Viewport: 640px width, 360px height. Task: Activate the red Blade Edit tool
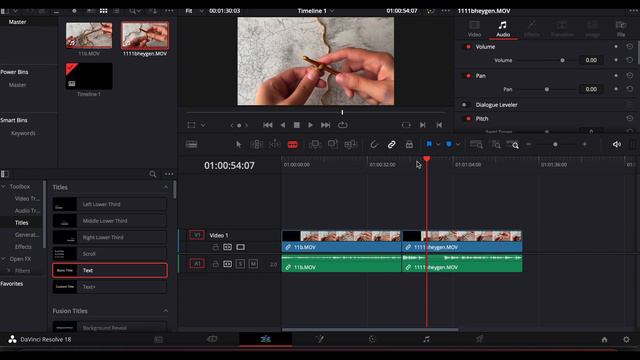click(293, 144)
